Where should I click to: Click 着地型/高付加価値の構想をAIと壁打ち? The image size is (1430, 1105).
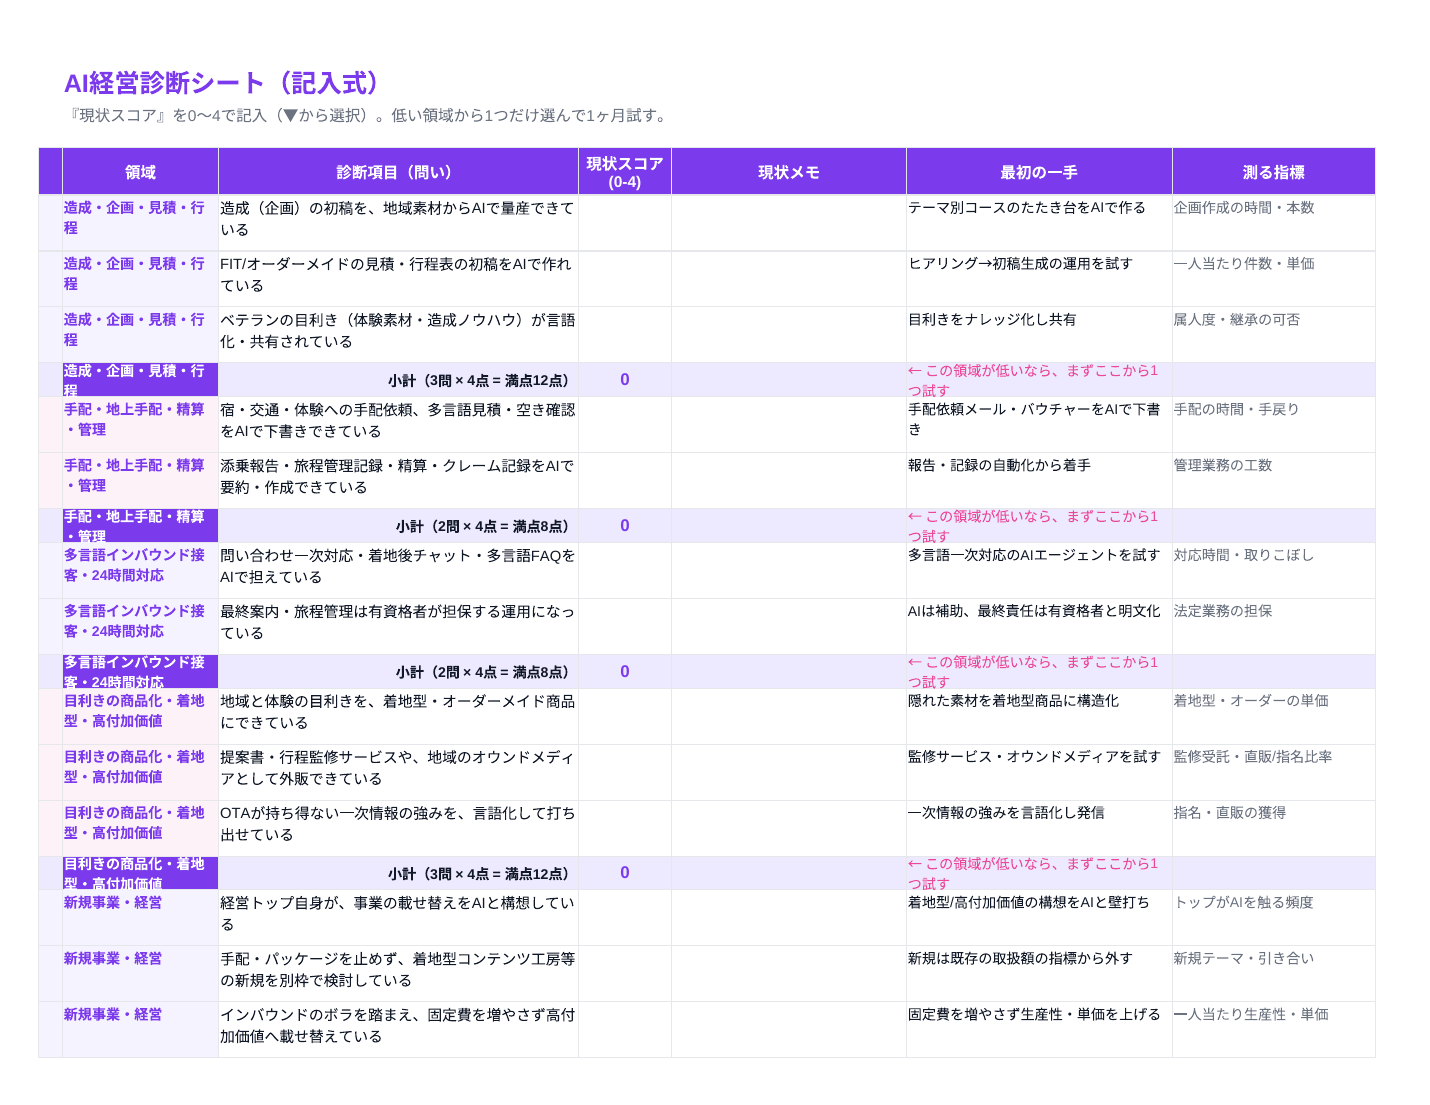[x=1028, y=902]
